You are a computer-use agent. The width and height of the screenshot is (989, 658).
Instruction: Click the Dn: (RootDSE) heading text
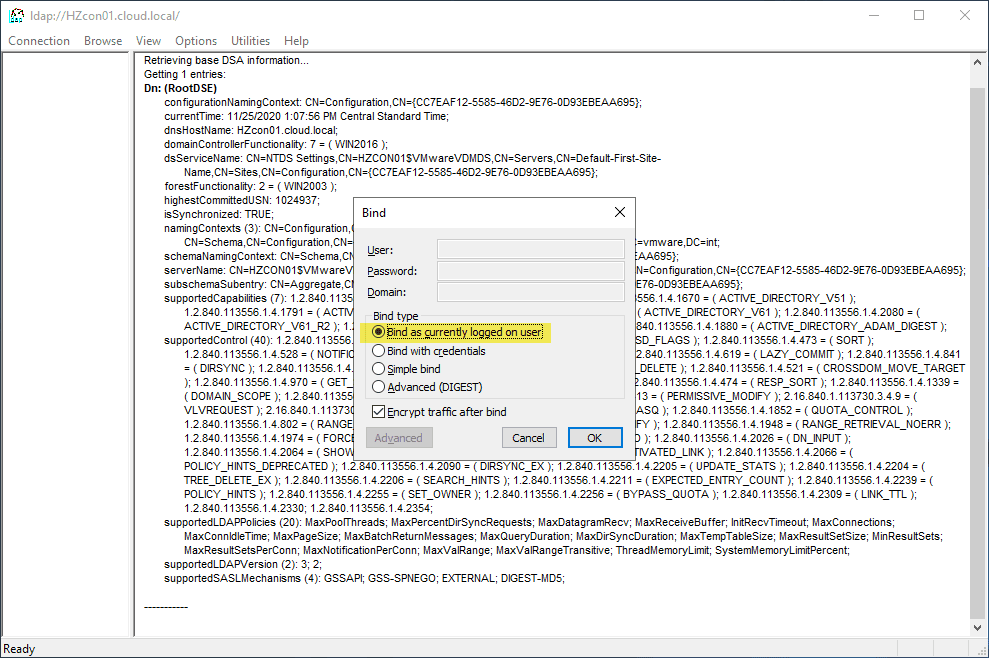[180, 88]
